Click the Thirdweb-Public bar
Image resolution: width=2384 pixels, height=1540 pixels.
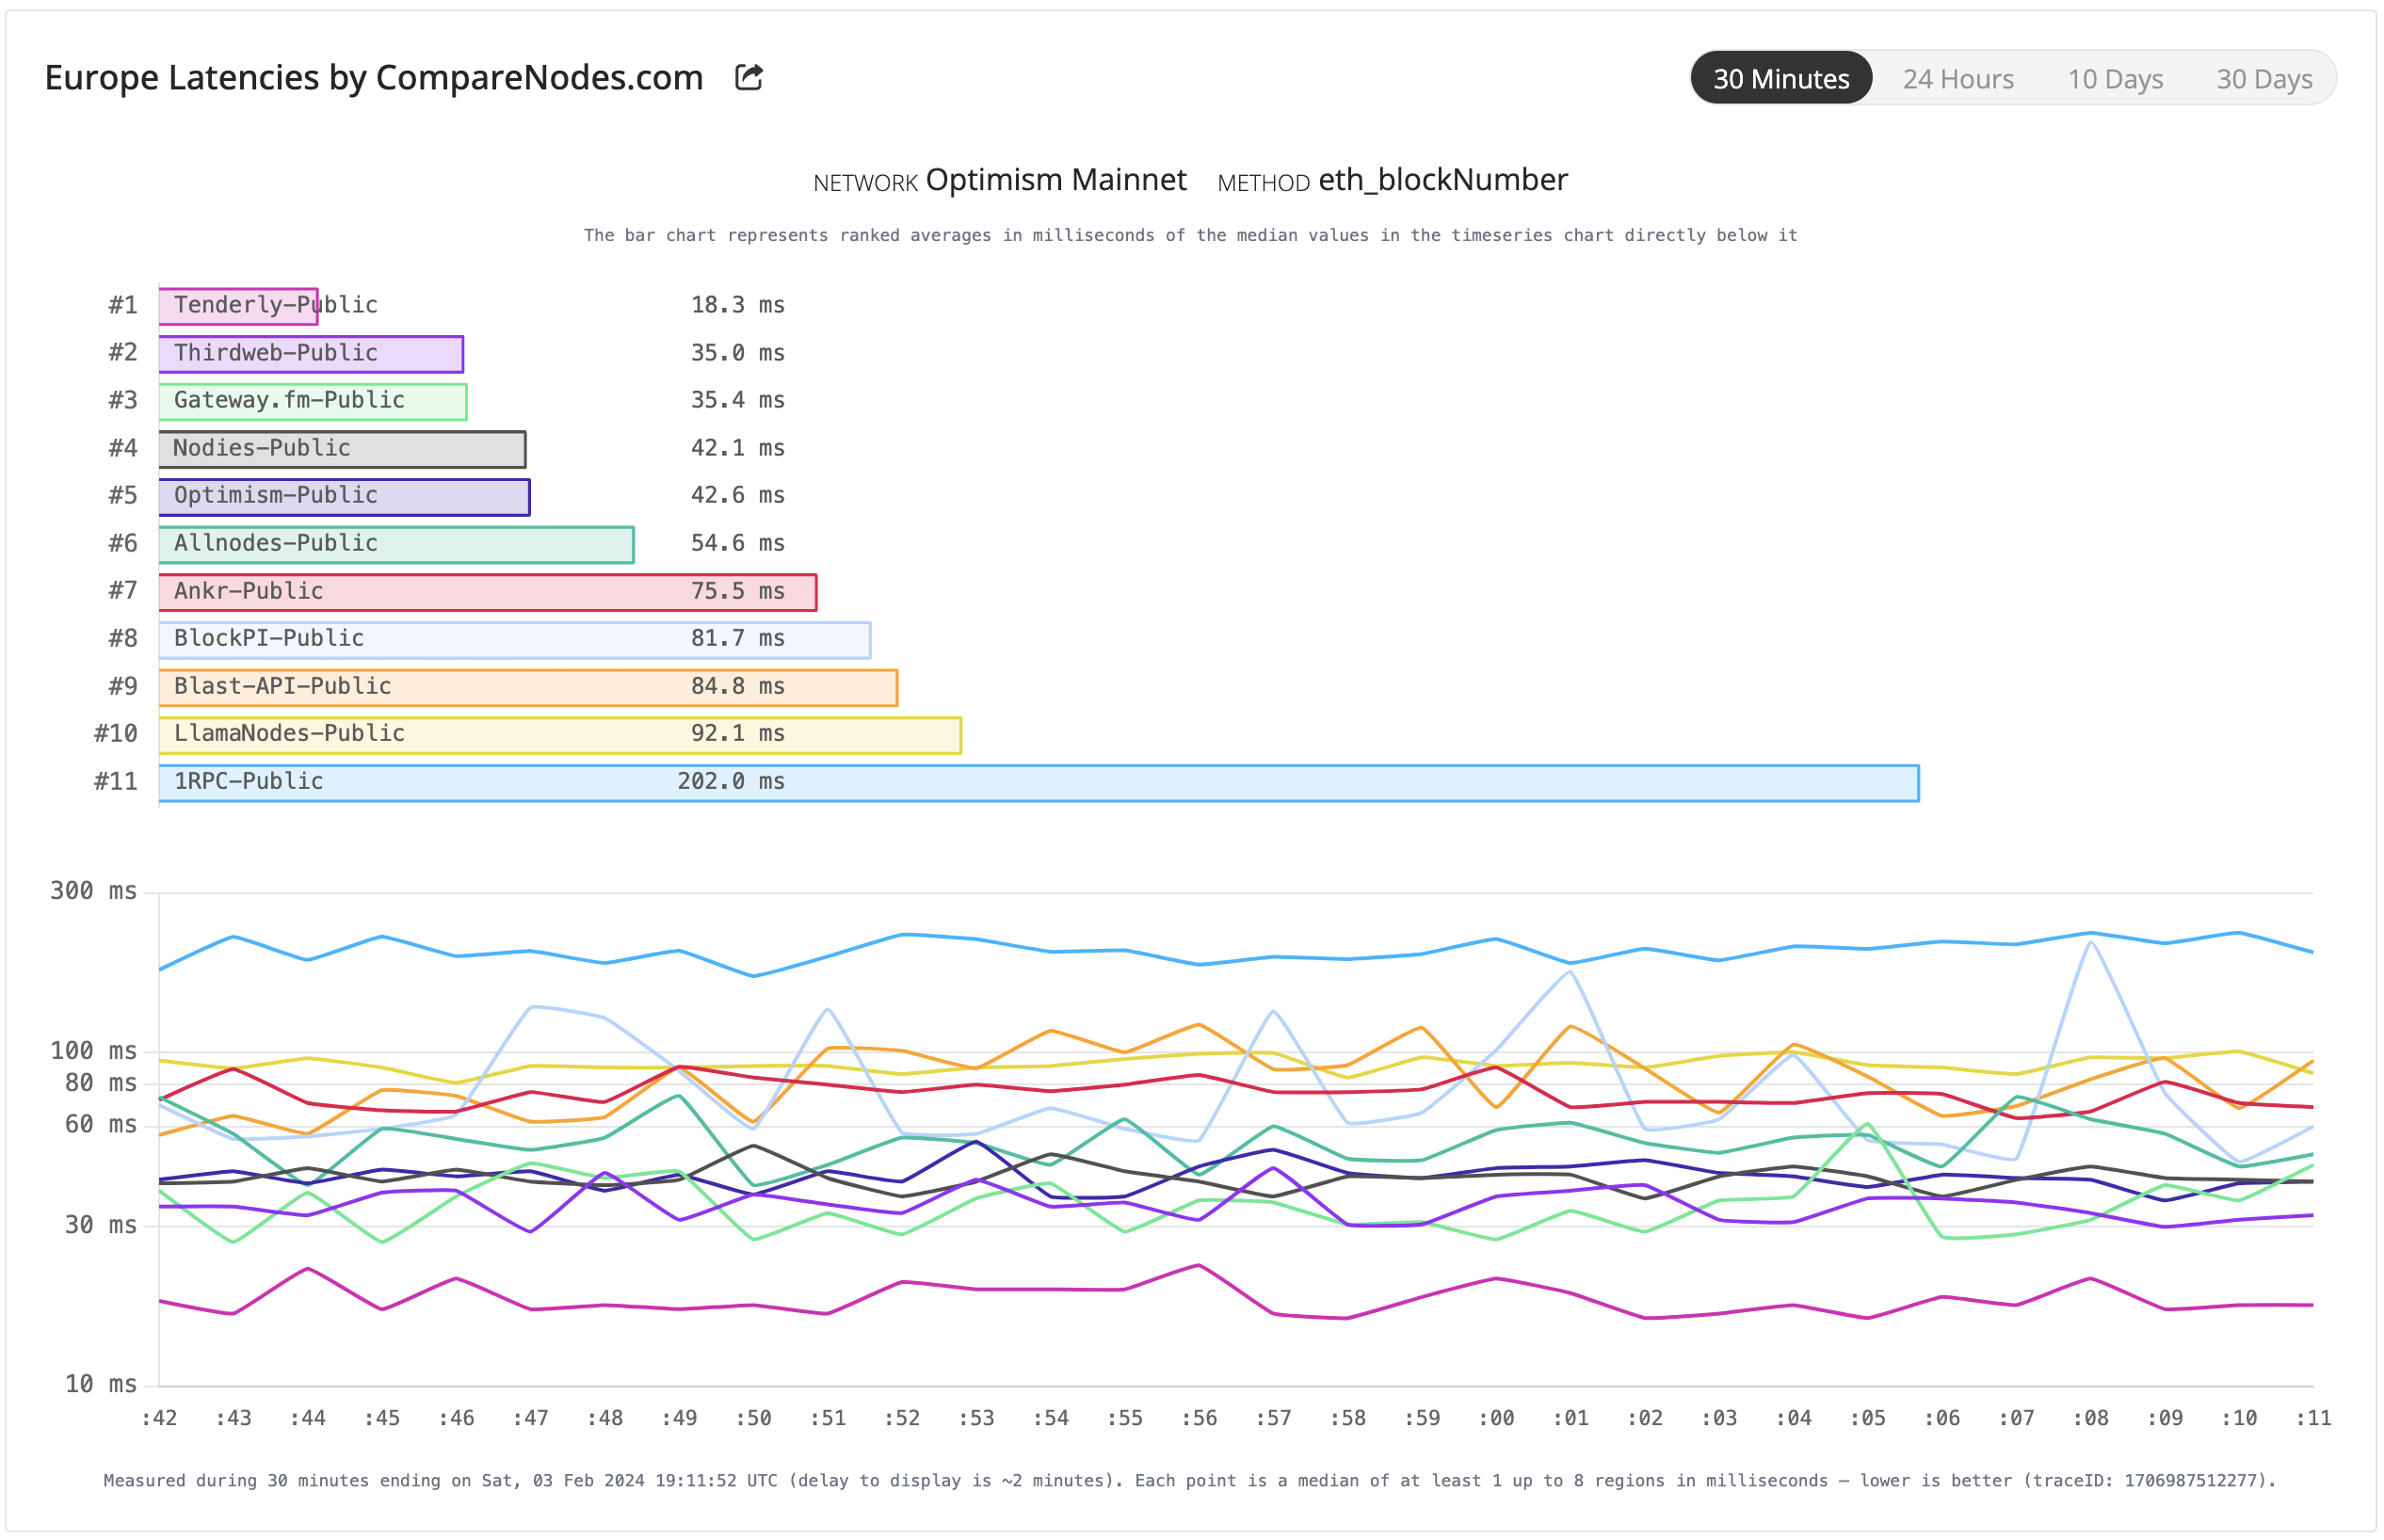point(310,353)
